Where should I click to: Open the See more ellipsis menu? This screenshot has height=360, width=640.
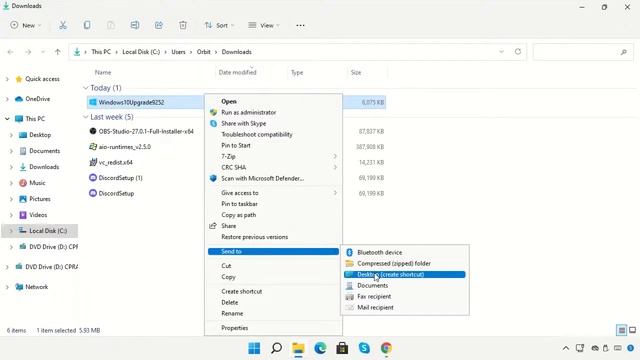point(300,25)
